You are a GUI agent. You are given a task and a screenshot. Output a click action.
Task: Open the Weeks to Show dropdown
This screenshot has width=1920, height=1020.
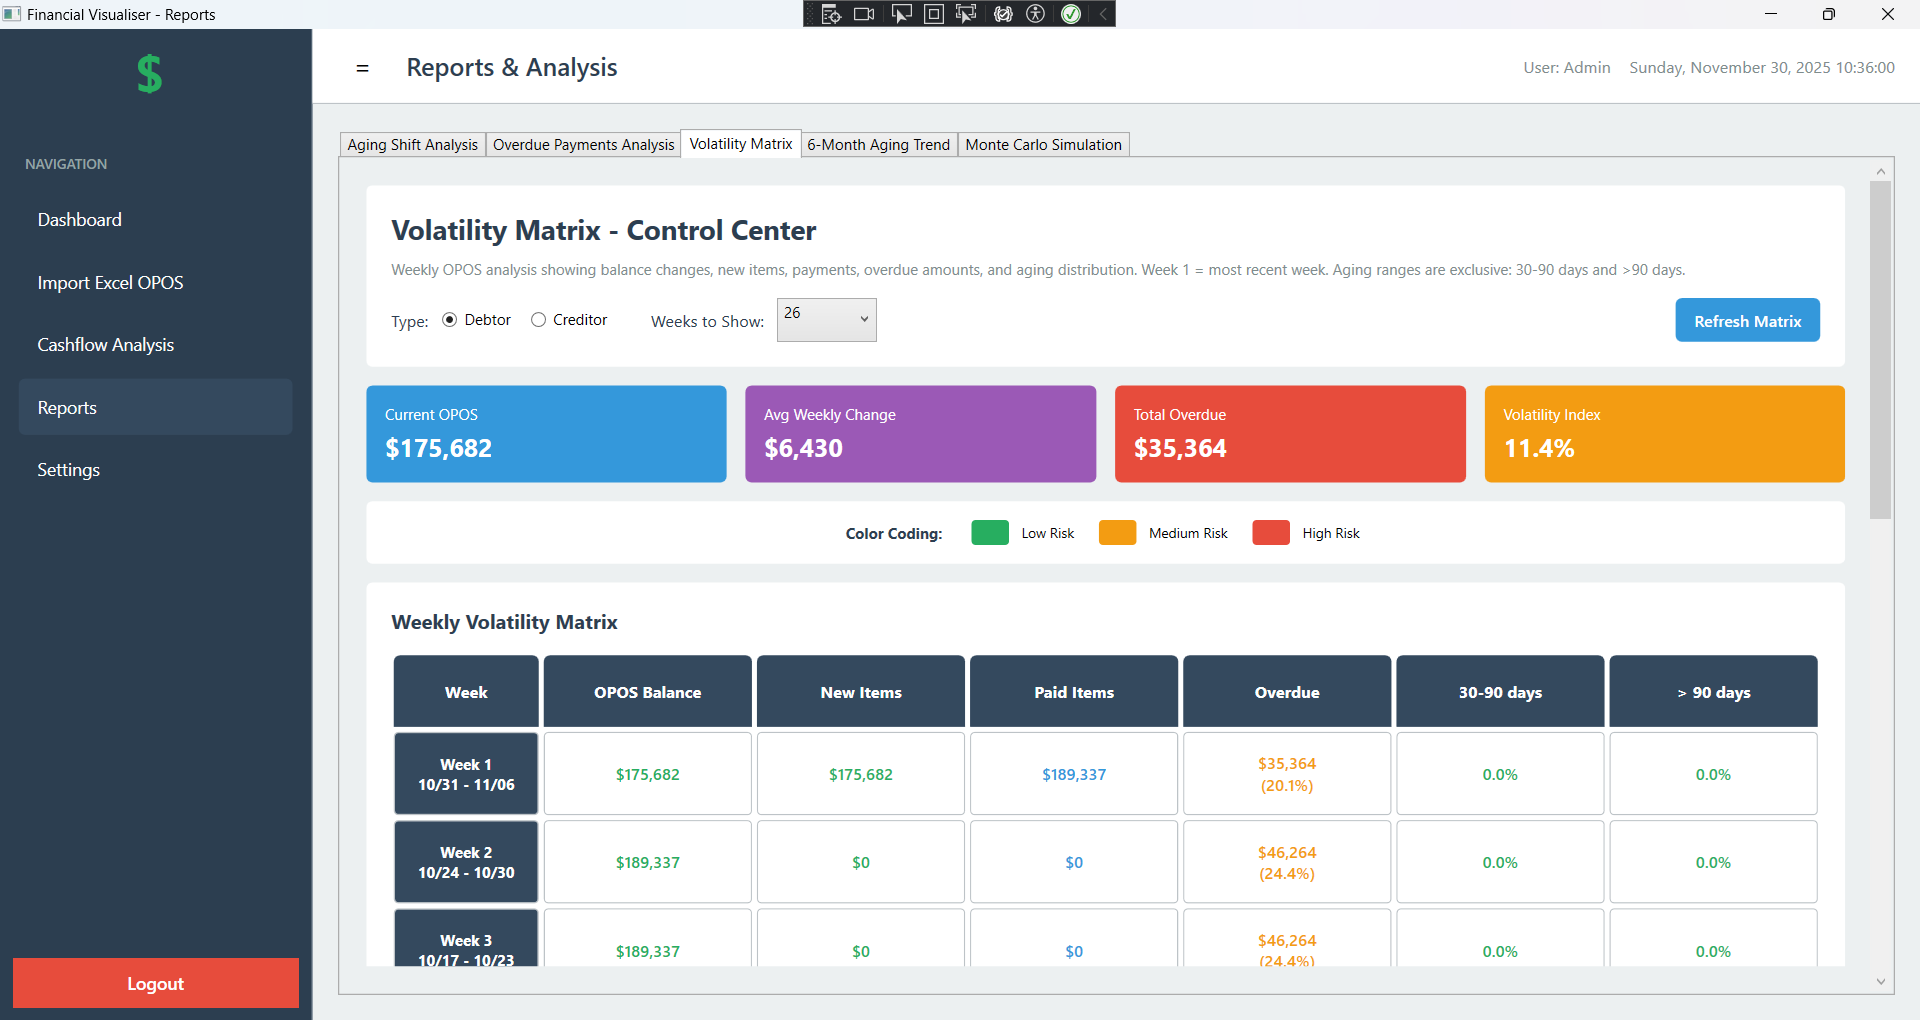coord(826,320)
